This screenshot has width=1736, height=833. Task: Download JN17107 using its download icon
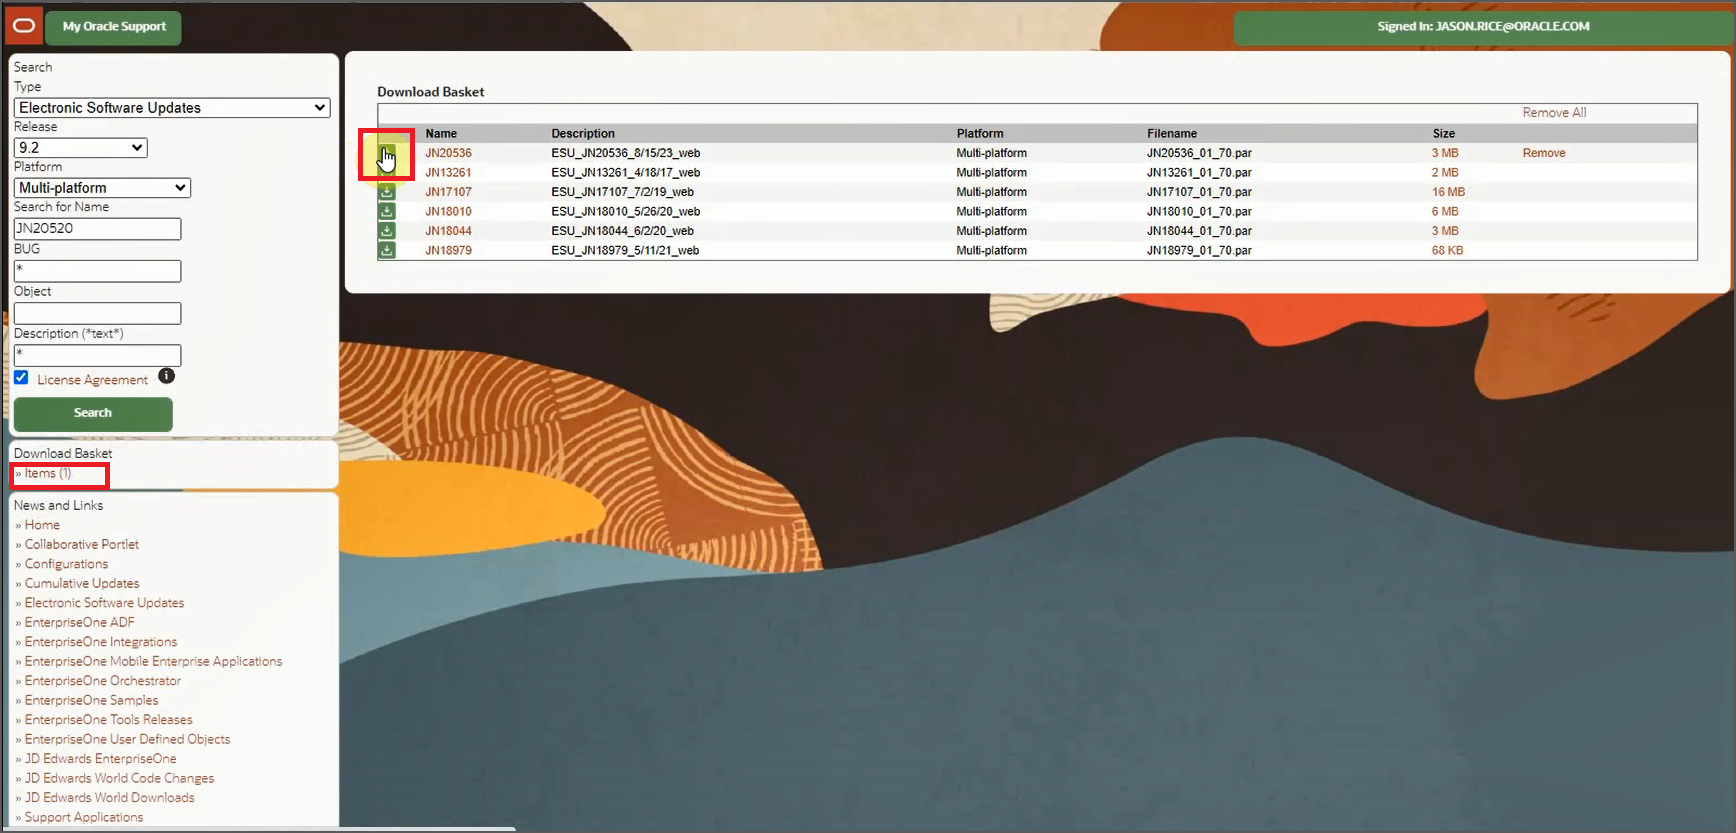(386, 192)
